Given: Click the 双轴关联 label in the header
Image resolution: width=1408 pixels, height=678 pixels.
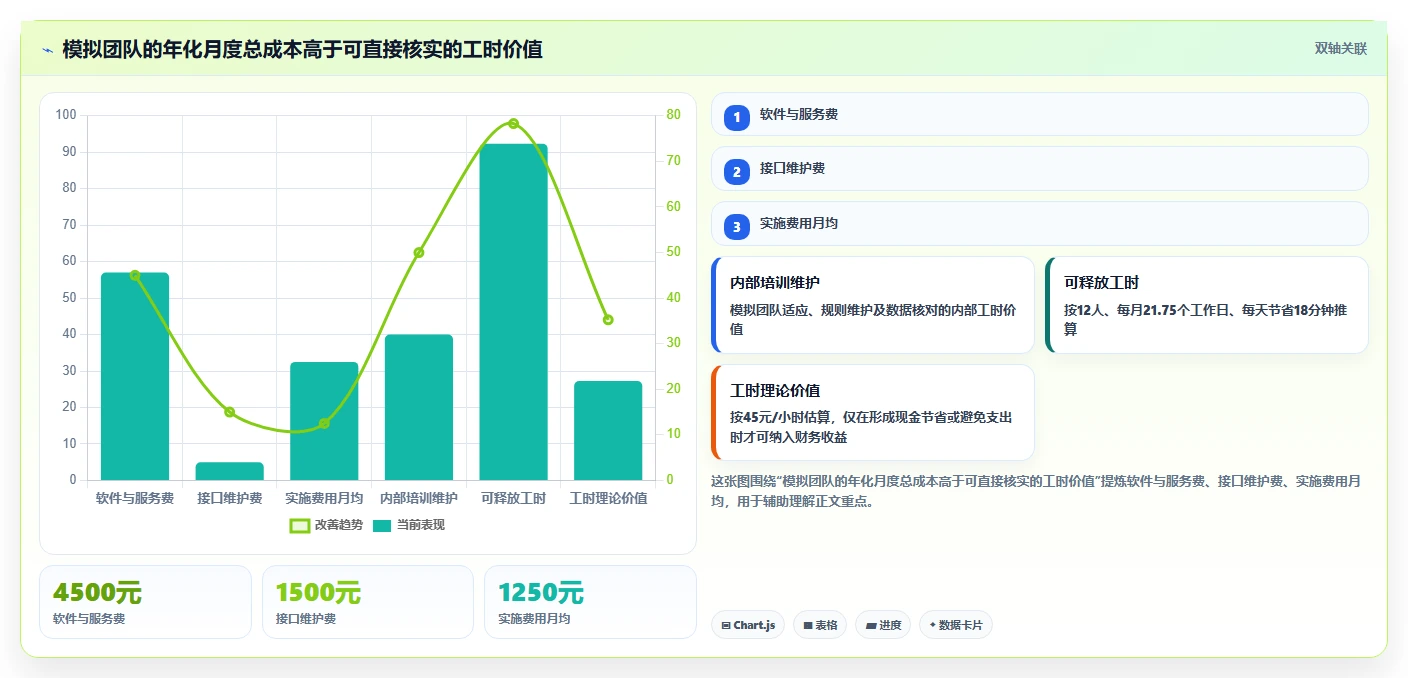Looking at the screenshot, I should tap(1340, 49).
